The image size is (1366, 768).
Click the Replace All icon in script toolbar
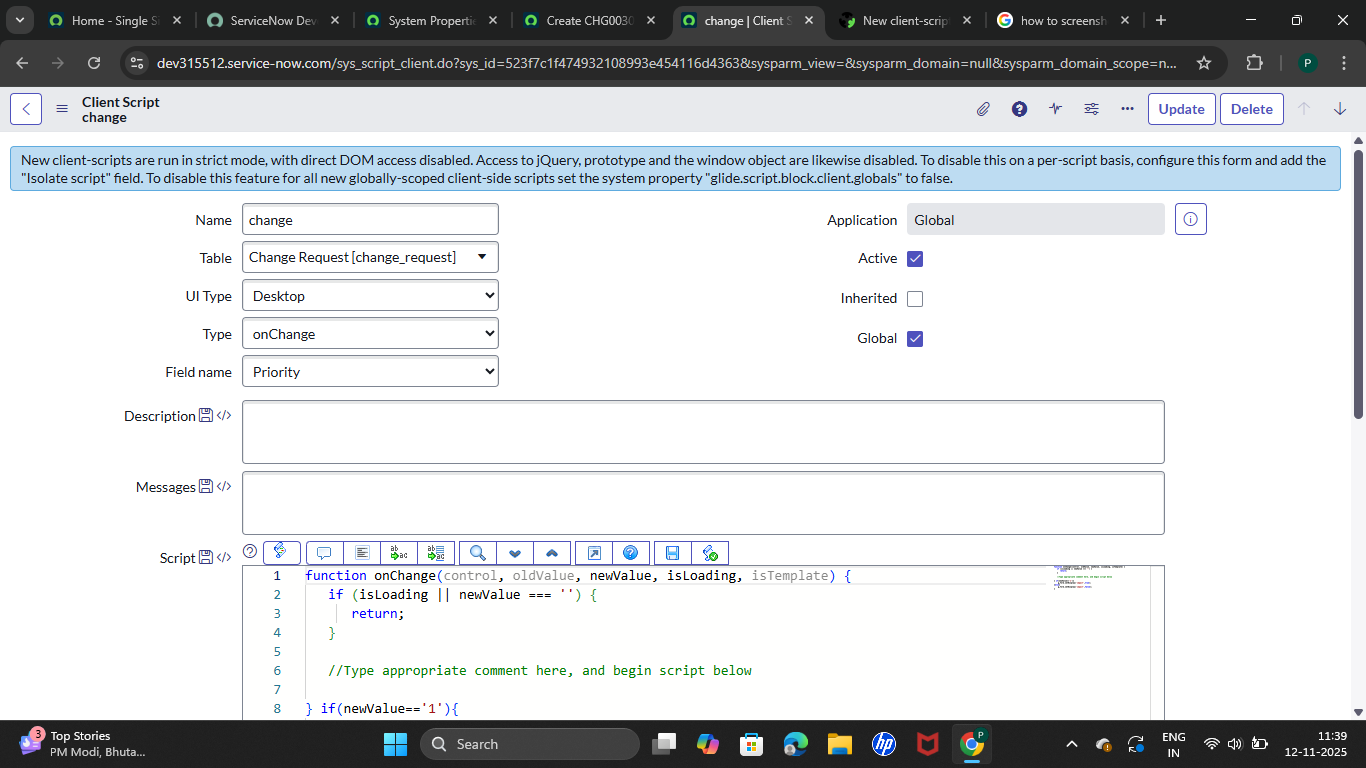(x=436, y=553)
